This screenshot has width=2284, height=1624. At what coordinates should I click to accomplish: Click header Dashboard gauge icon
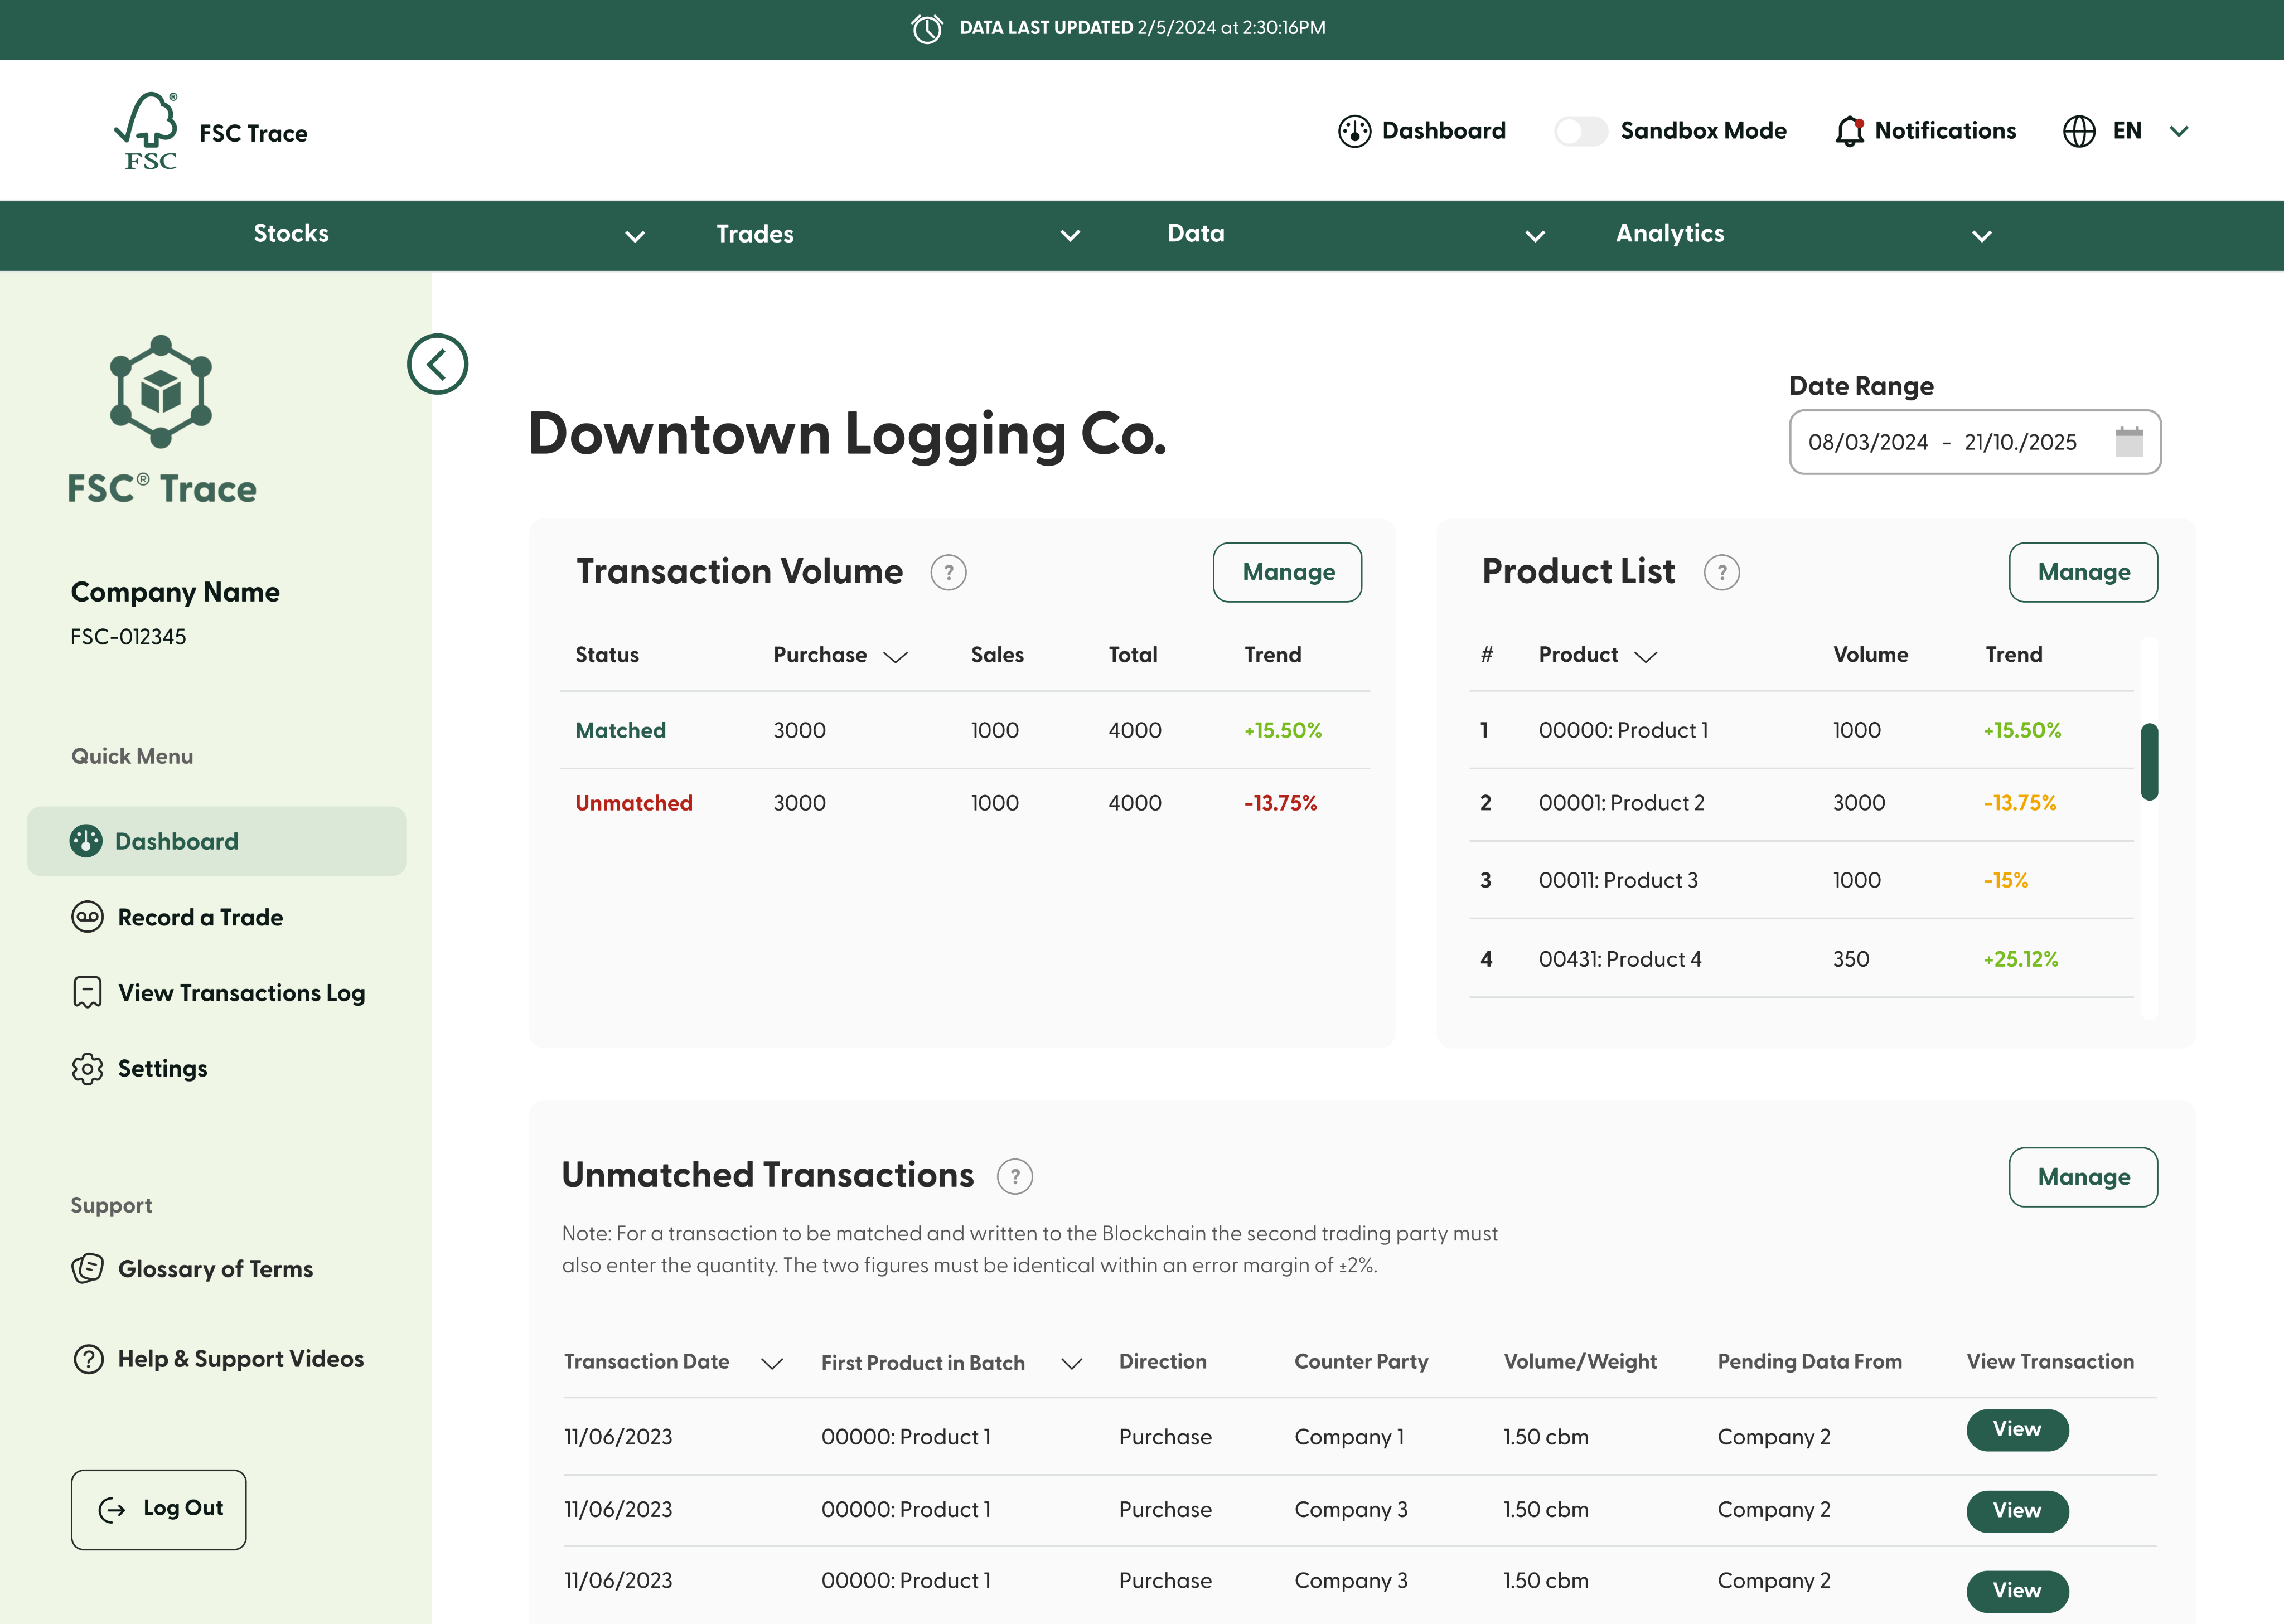coord(1354,131)
